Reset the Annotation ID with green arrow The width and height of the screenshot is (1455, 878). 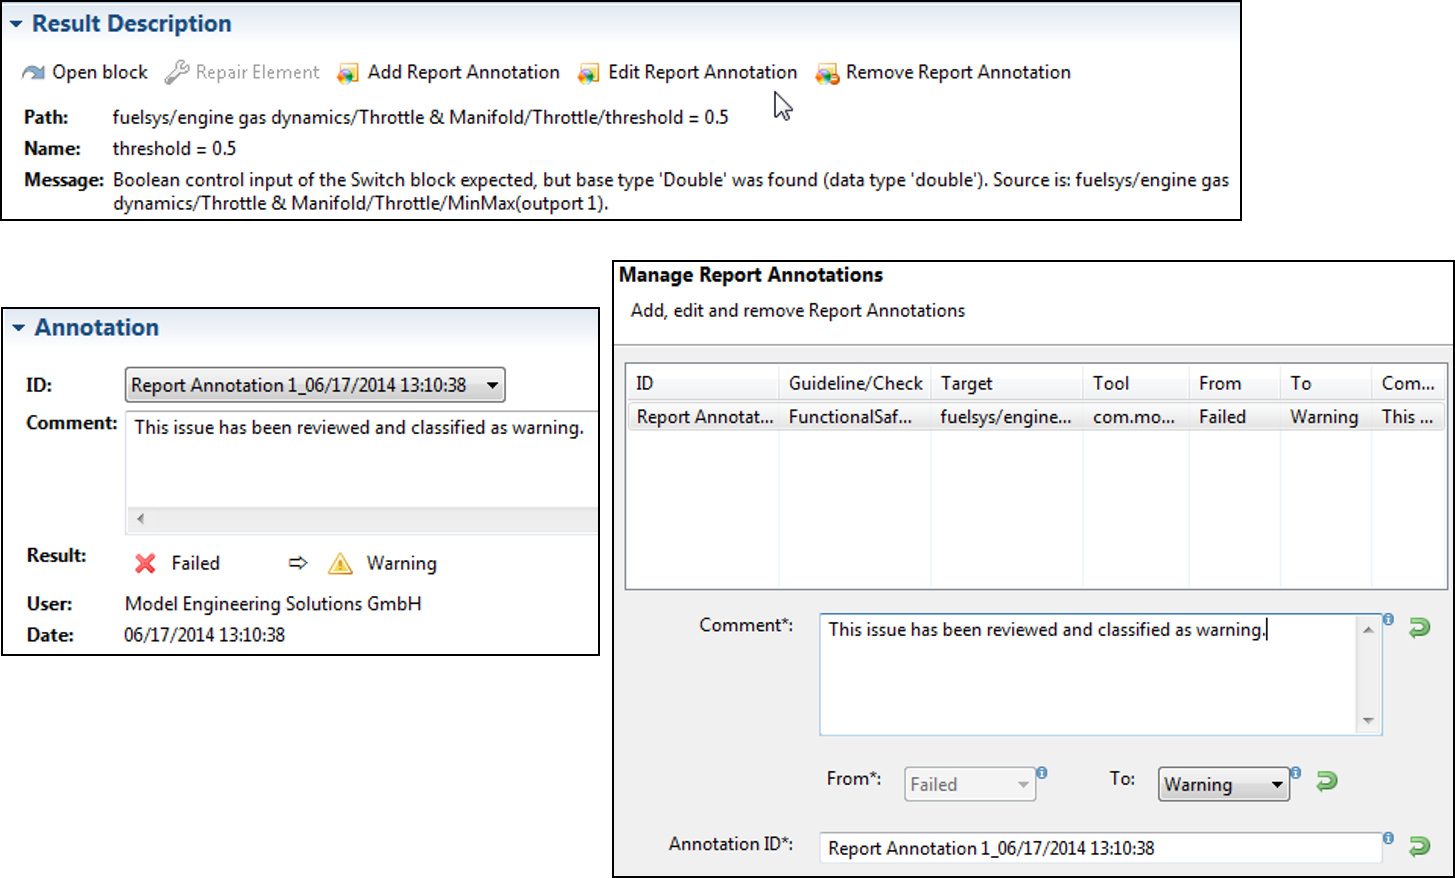[1419, 846]
